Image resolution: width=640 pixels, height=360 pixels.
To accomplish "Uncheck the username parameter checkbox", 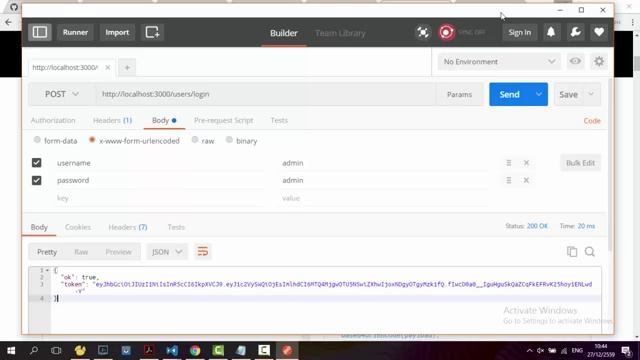I will pyautogui.click(x=36, y=163).
